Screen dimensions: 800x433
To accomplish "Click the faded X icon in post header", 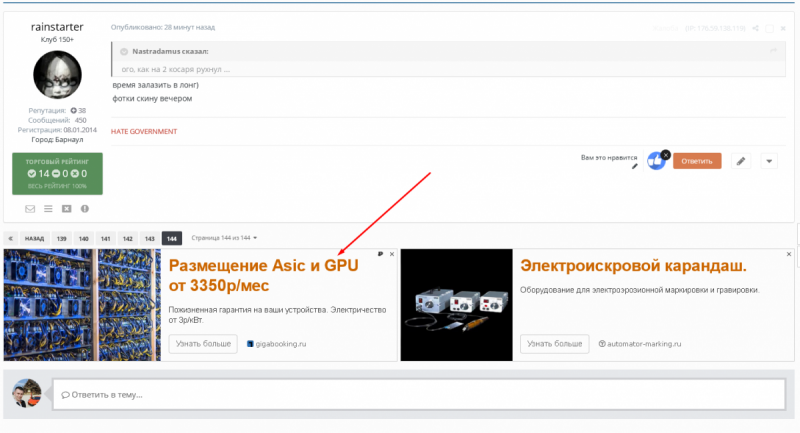I will (x=783, y=29).
